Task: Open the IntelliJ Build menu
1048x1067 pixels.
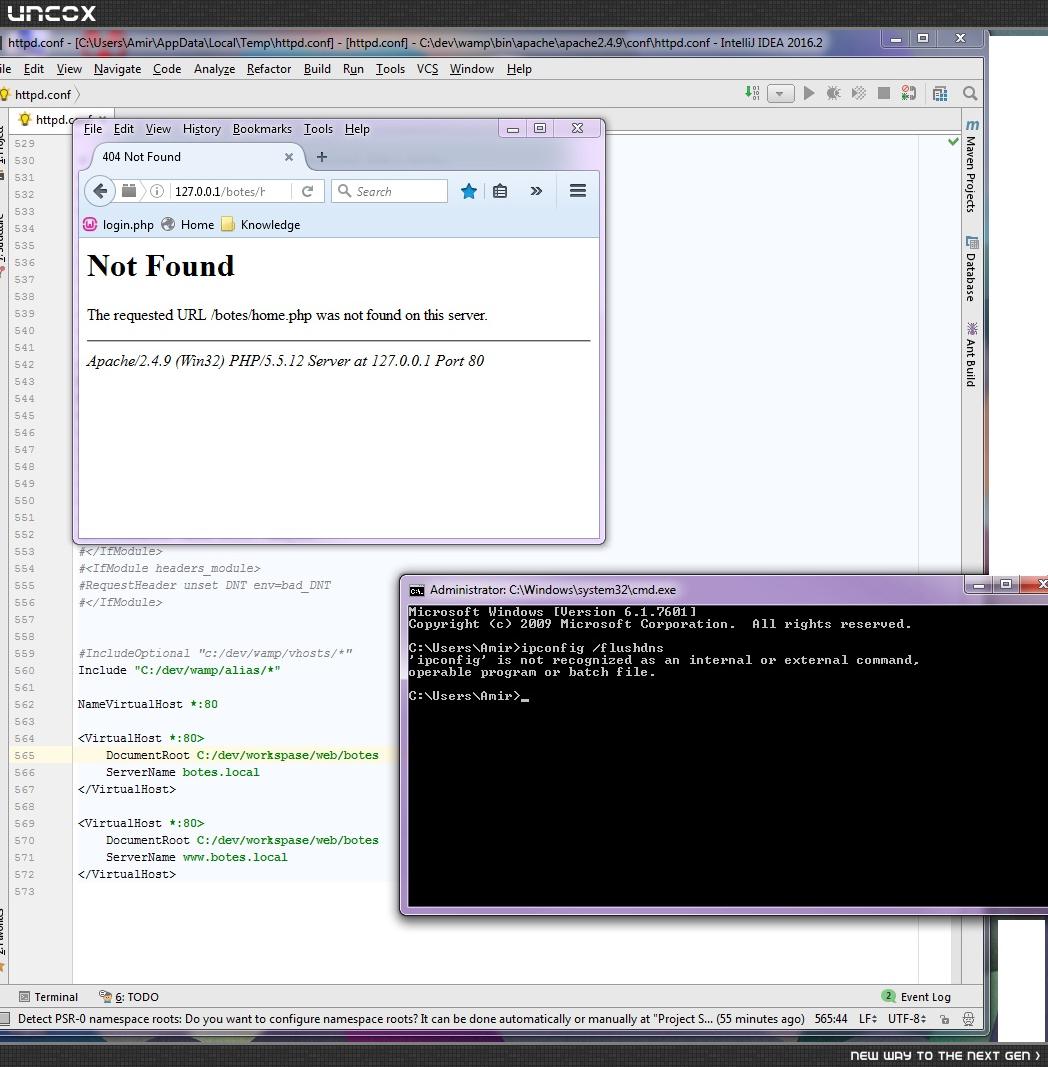Action: [317, 69]
